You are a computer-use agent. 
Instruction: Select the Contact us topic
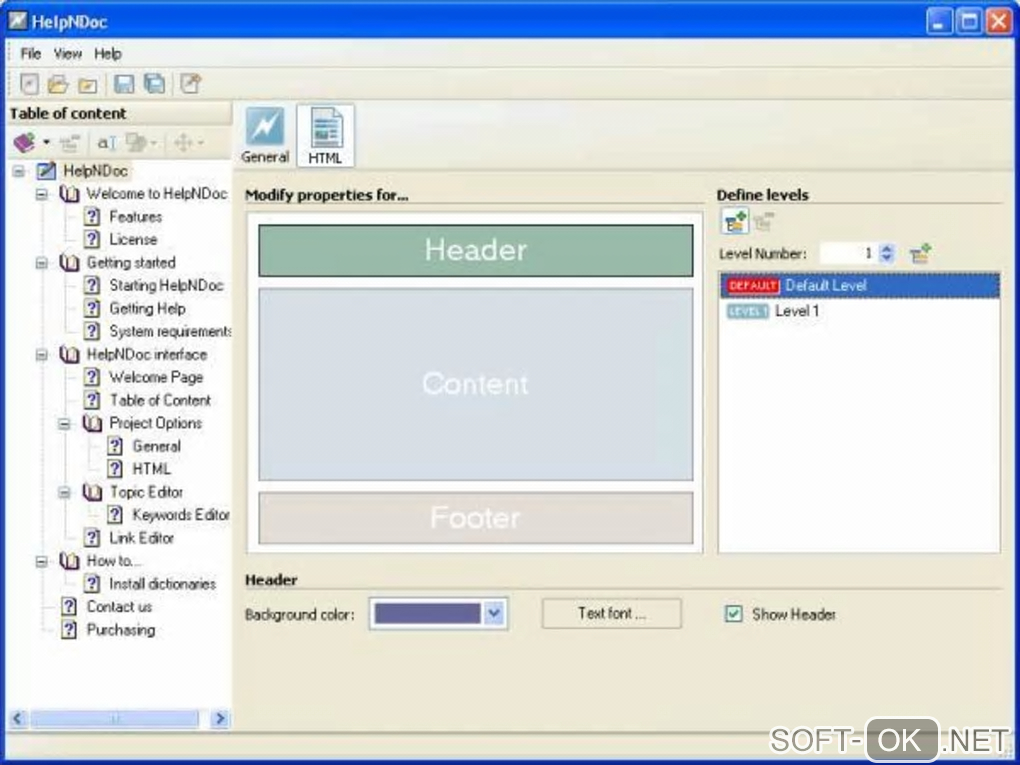coord(120,607)
